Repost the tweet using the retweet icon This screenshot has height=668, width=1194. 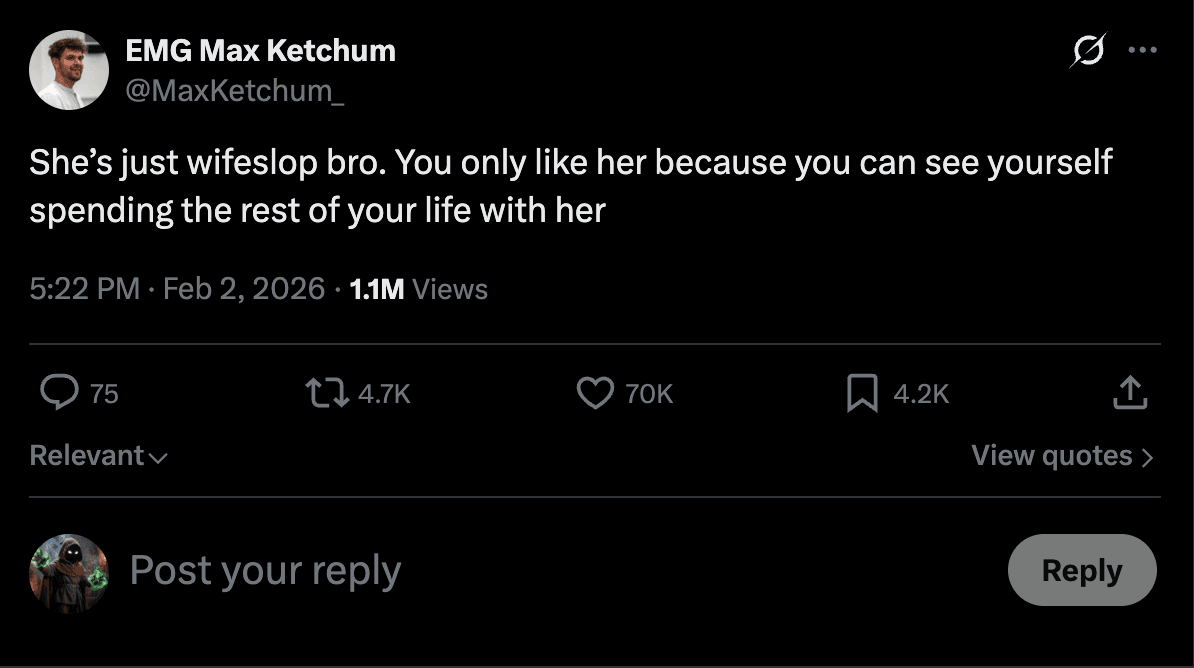[325, 394]
